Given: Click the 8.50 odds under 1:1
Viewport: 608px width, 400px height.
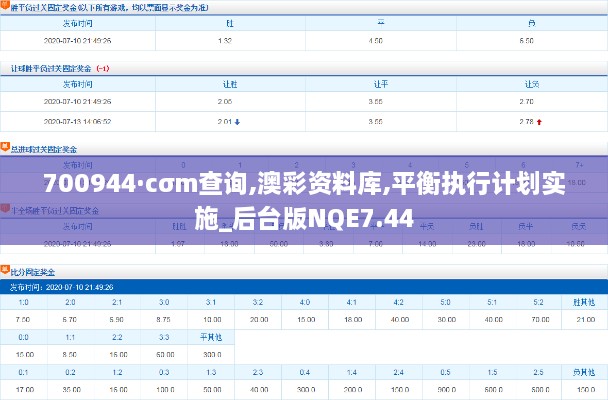Looking at the screenshot, I should click(x=70, y=355).
